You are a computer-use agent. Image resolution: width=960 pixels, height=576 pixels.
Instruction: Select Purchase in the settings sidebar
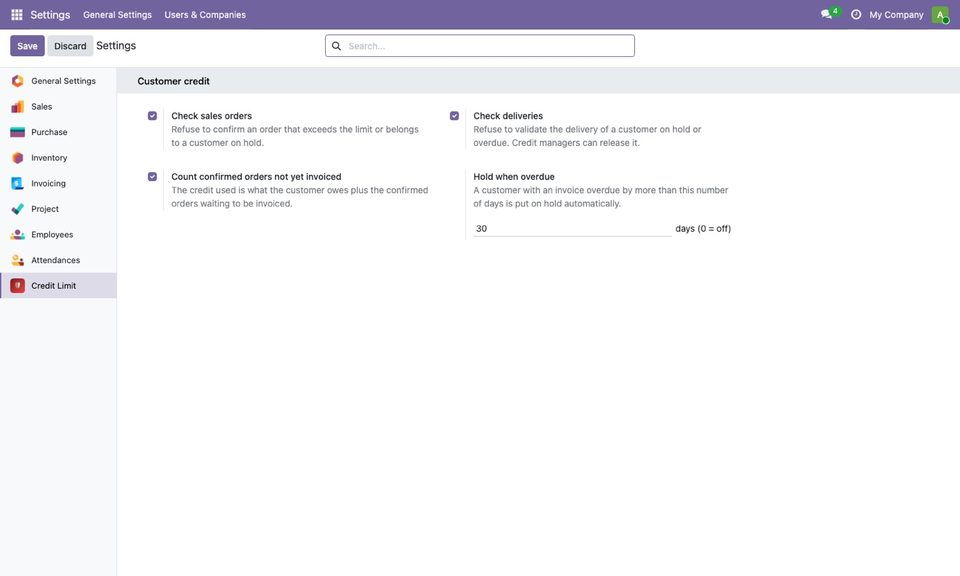(58, 132)
